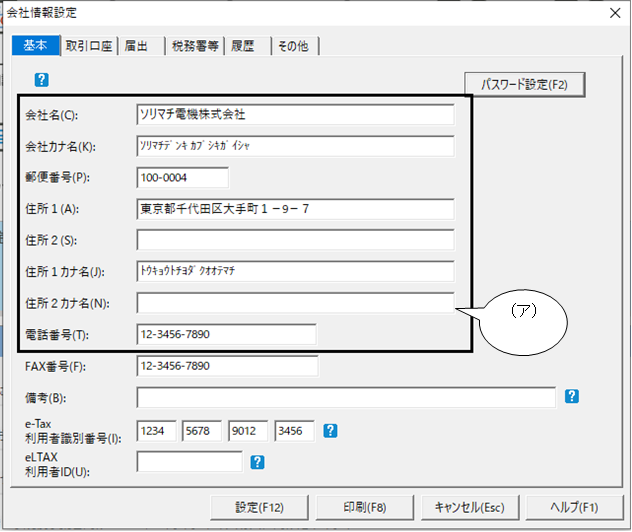Screen dimensions: 632x532
Task: Edit the 住所1 address field
Action: point(295,209)
